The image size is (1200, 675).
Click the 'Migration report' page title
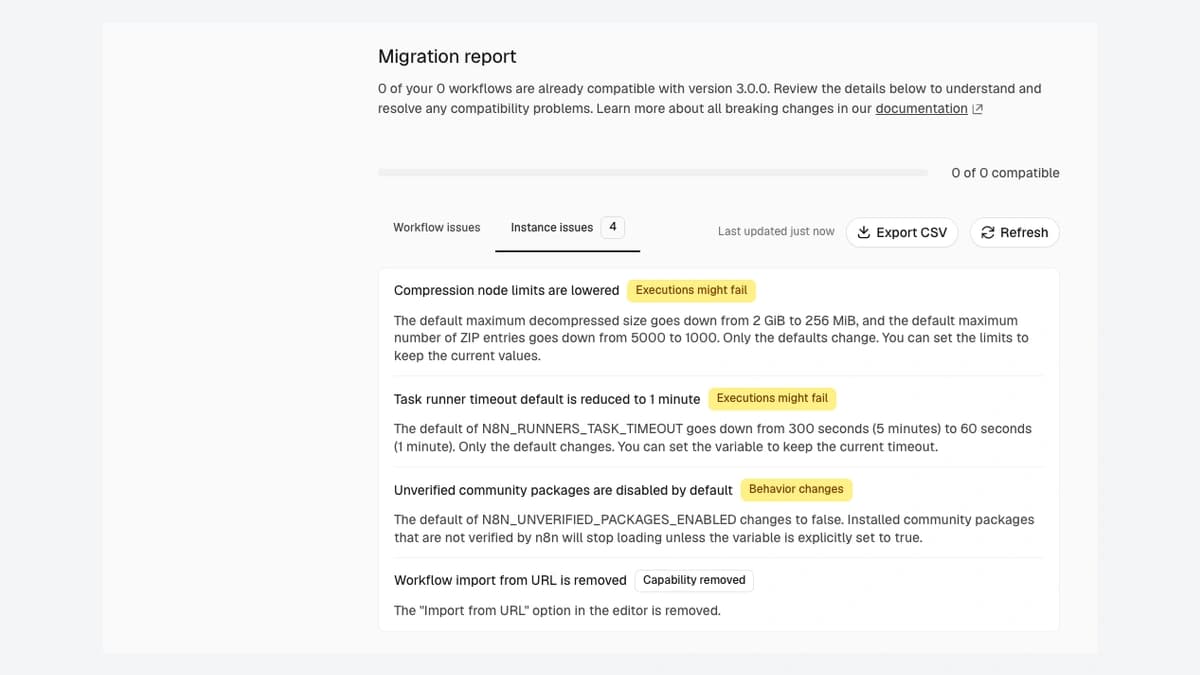pos(447,56)
